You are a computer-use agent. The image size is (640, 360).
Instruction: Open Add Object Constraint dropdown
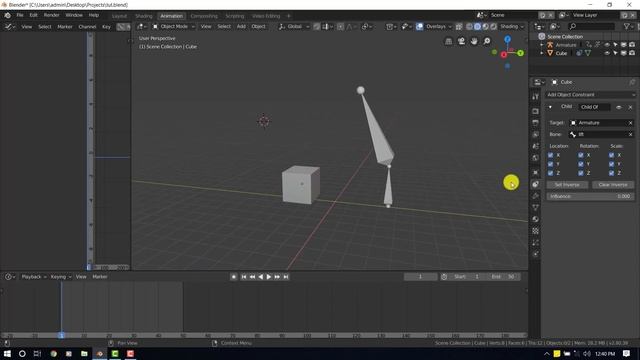click(x=590, y=95)
